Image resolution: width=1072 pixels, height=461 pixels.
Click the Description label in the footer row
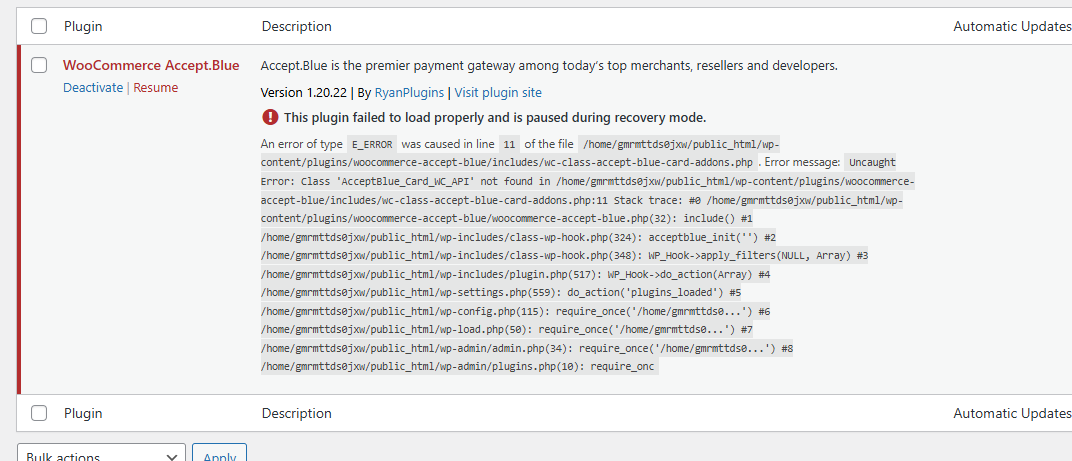(x=297, y=413)
